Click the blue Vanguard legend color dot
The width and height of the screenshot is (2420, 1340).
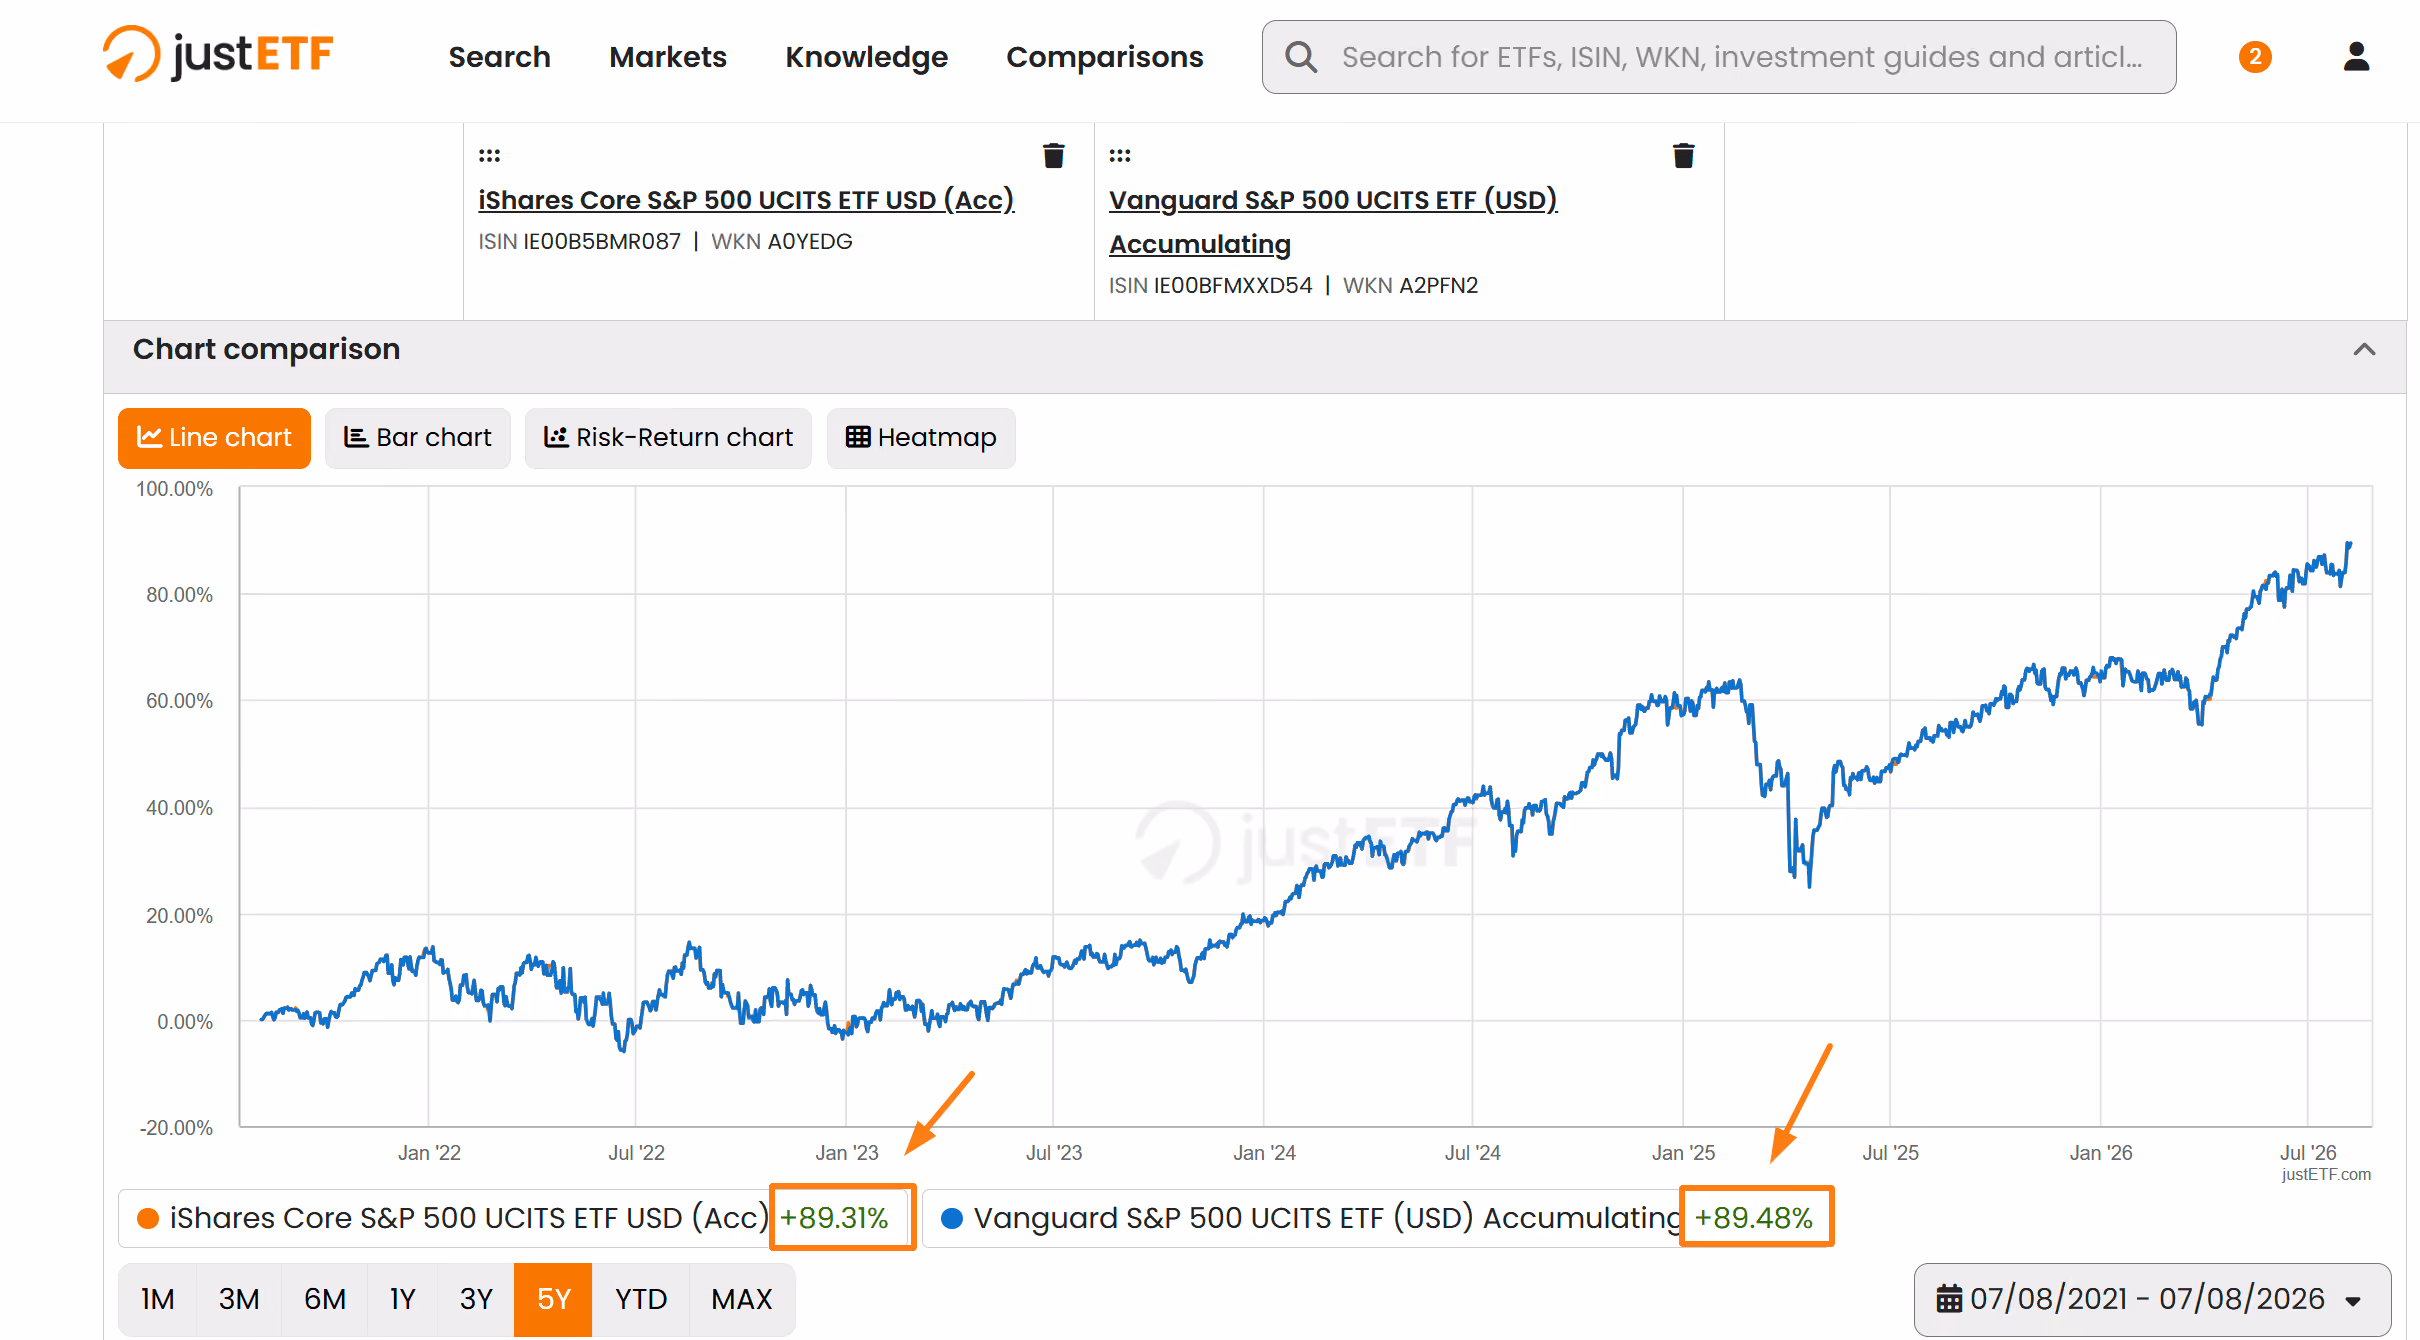tap(952, 1218)
